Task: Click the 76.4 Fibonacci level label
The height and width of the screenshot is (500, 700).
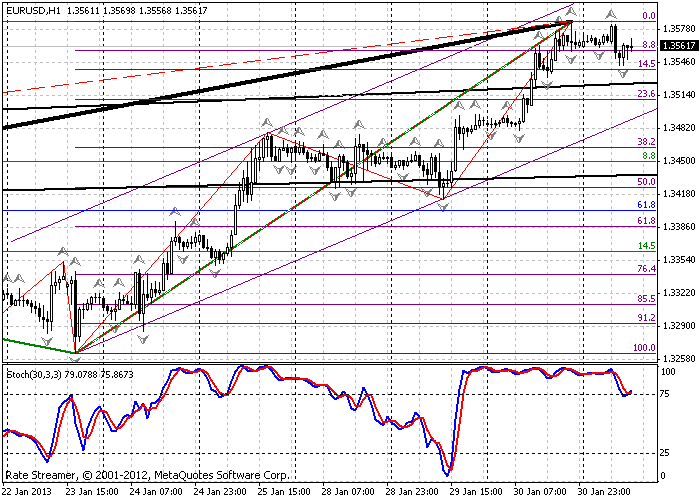Action: pos(646,269)
